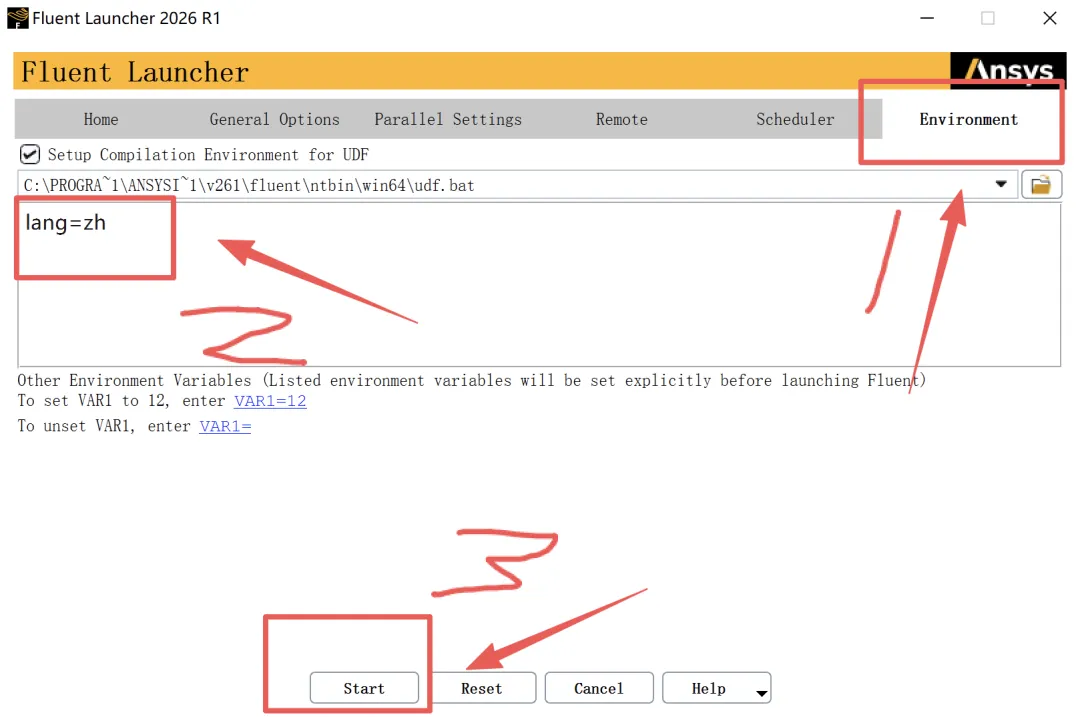Image resolution: width=1080 pixels, height=717 pixels.
Task: Click the 'Other Environment Variables' description text
Action: coord(472,380)
